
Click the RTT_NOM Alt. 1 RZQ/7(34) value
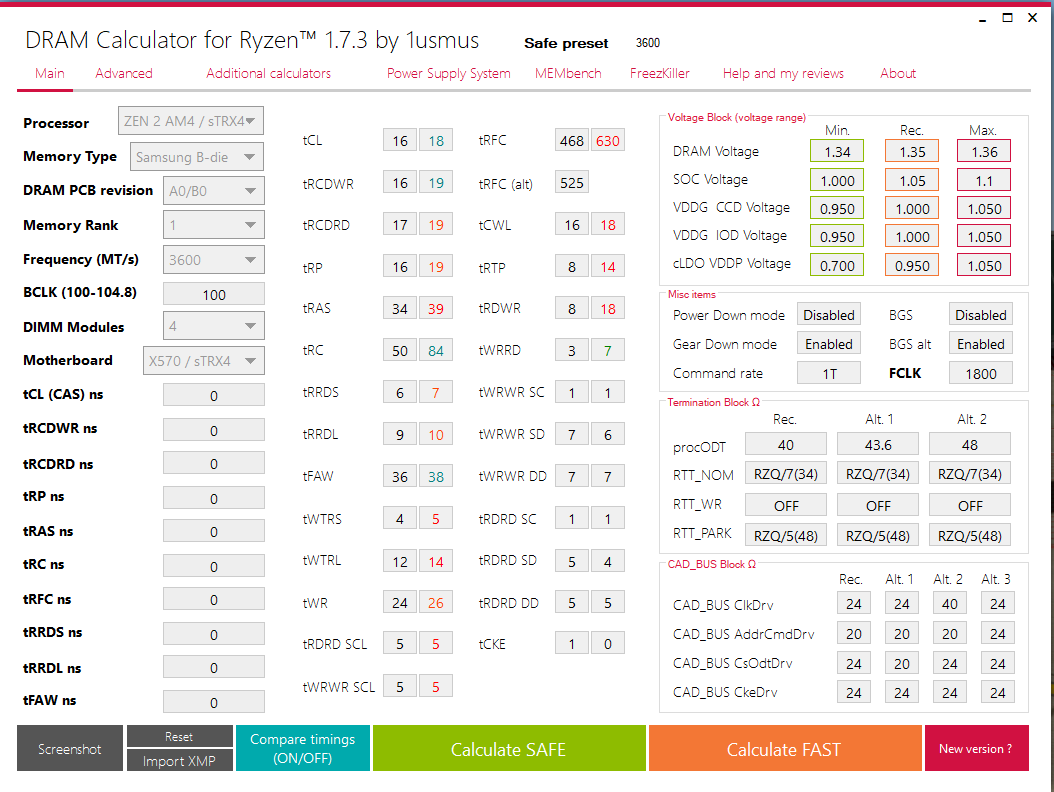point(878,474)
